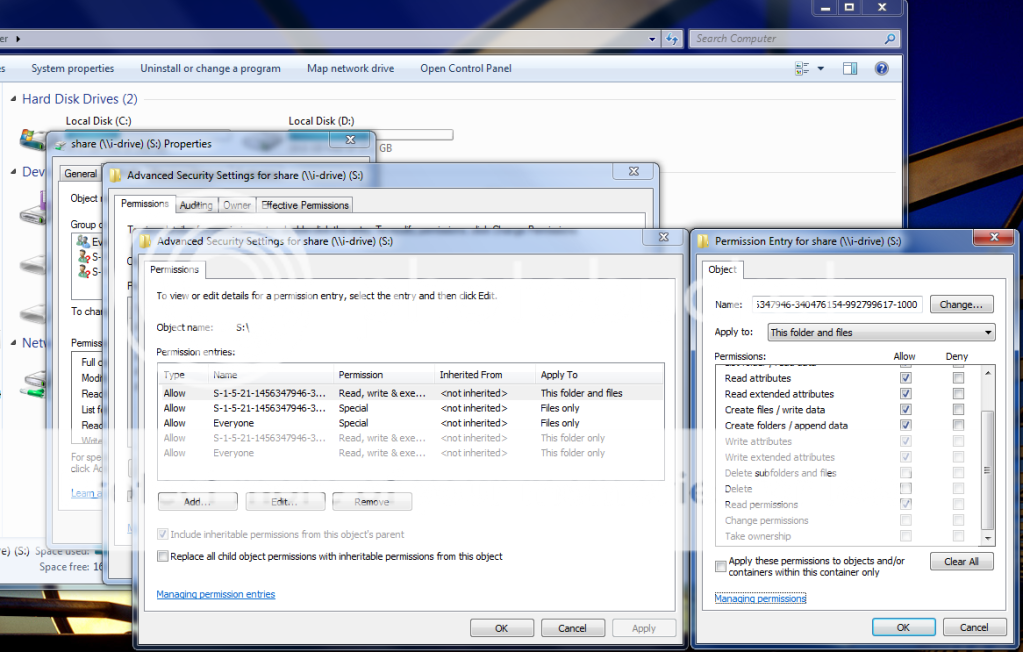
Task: Click the permissions list vertical scrollbar
Action: pos(988,450)
